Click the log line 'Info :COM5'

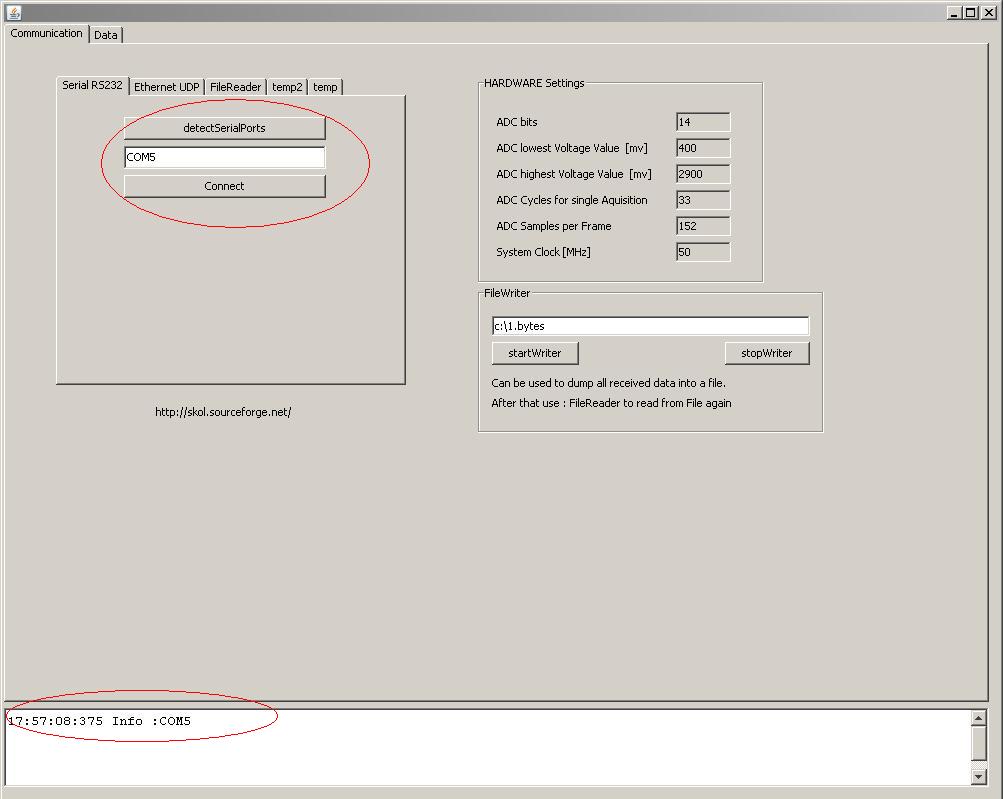(151, 722)
